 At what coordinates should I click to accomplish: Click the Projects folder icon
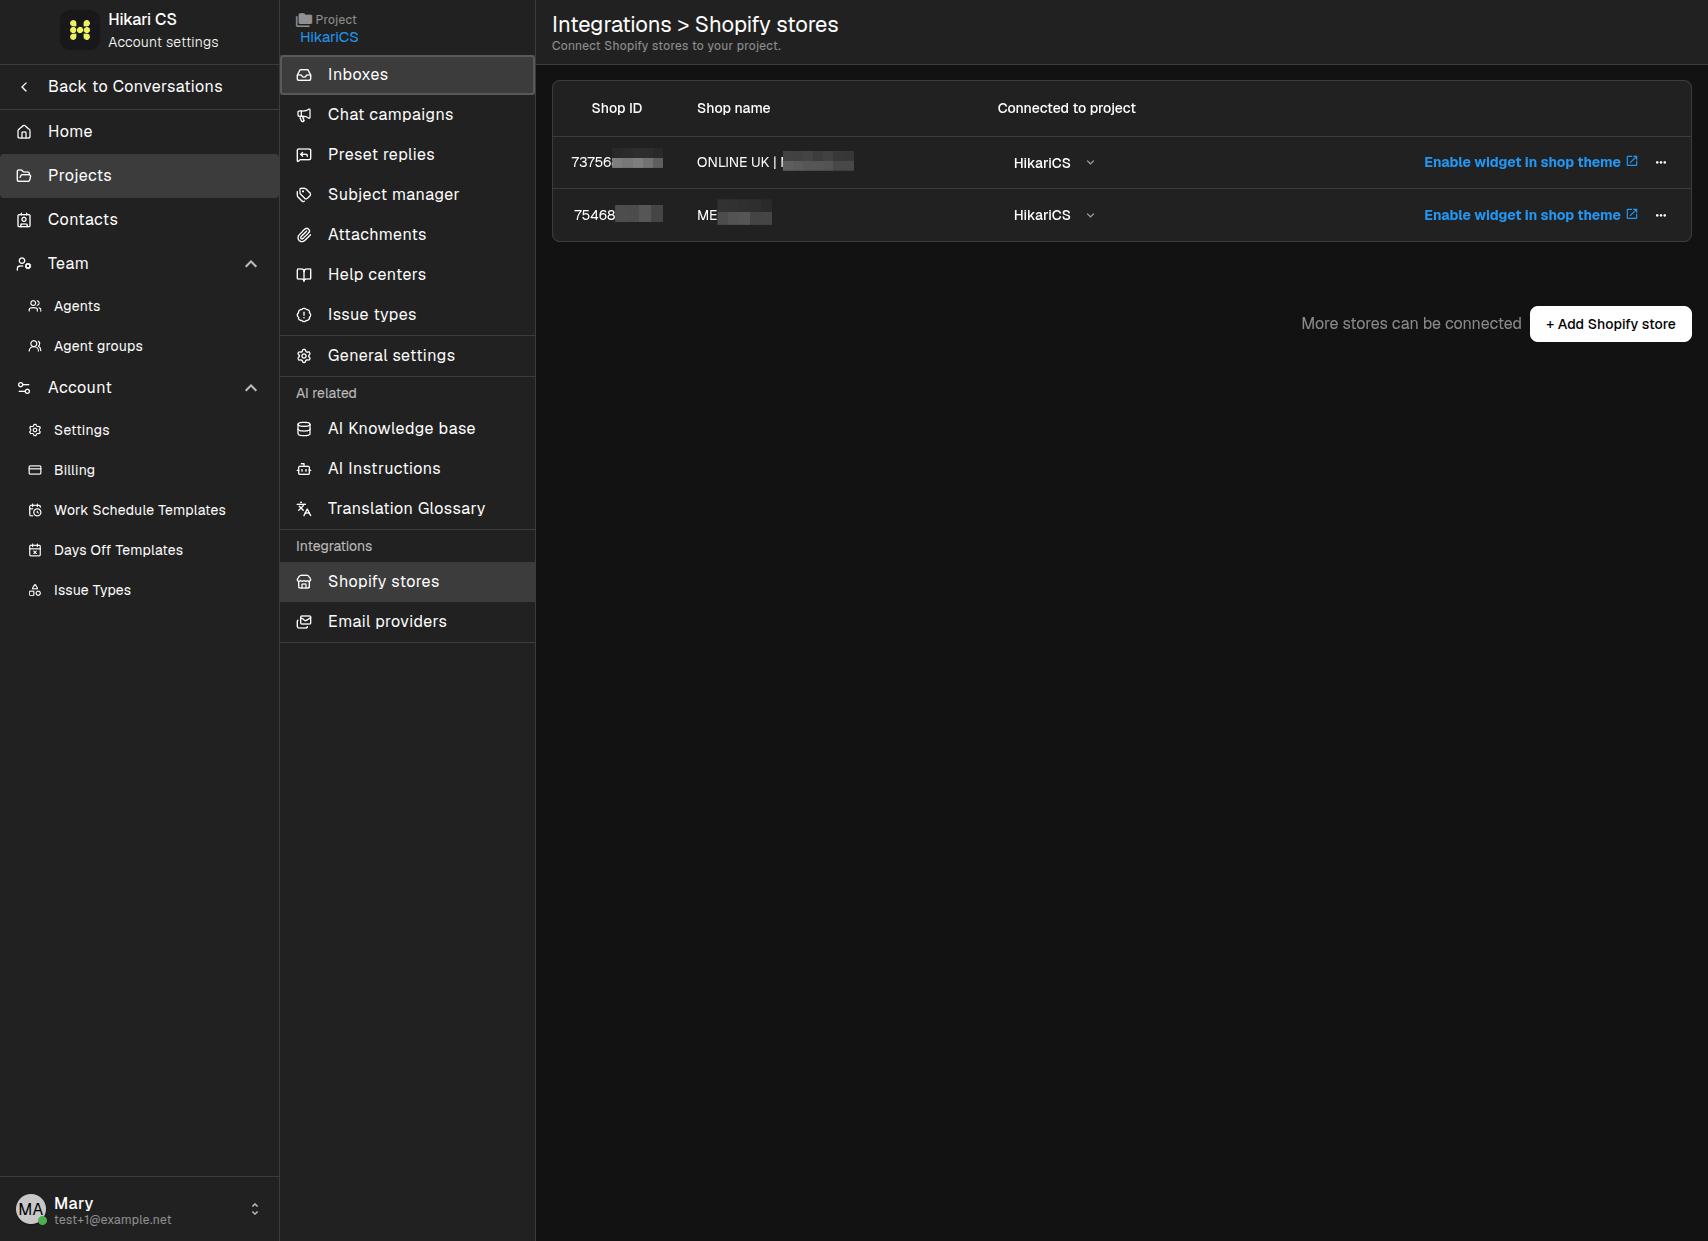coord(24,176)
